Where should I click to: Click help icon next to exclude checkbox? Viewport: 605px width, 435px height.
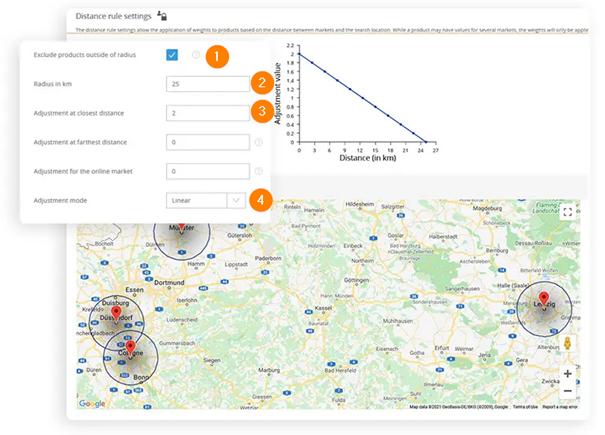(x=196, y=55)
